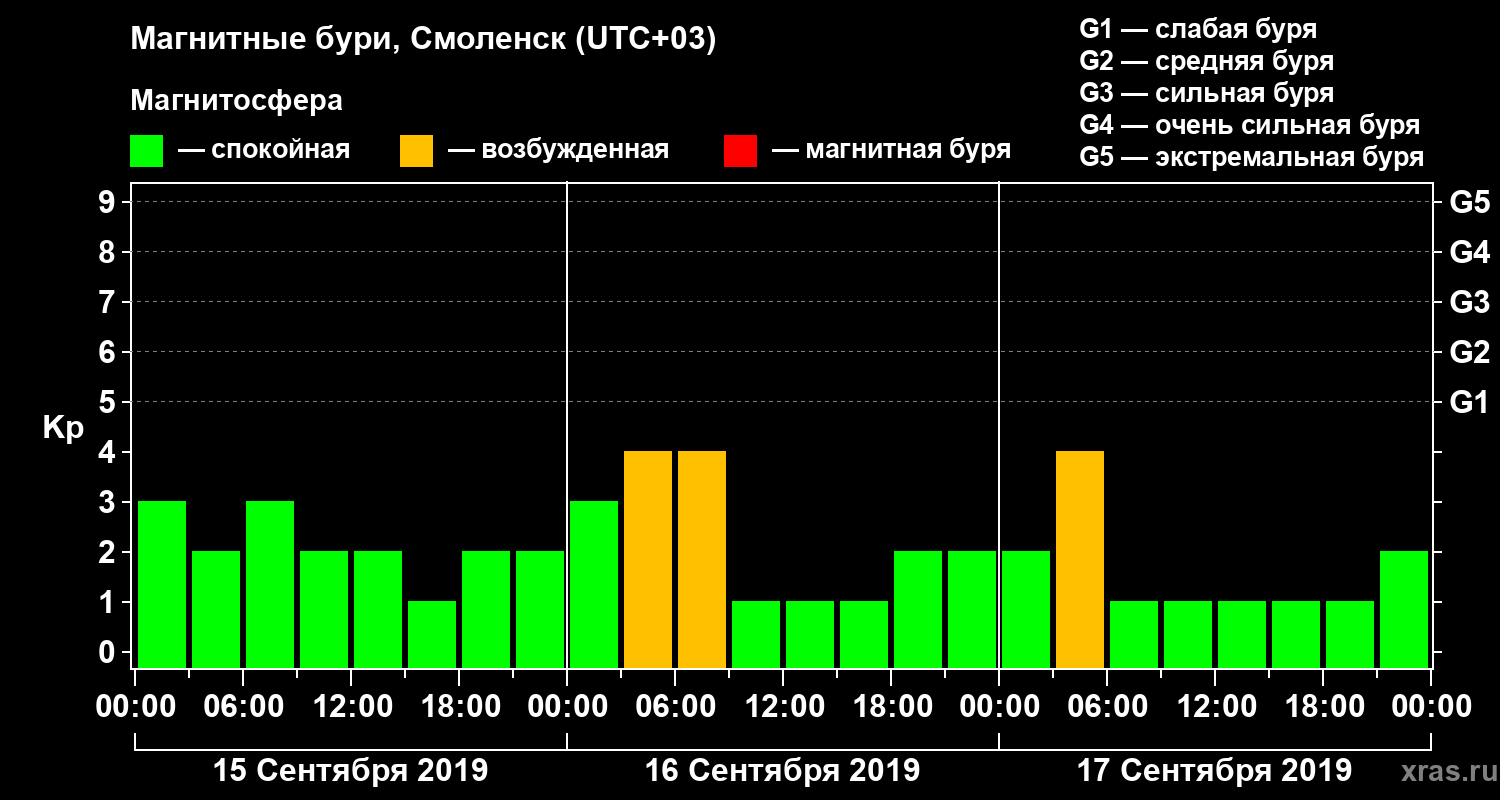Select the chart title 'Магнитные бури, Смоленск (UTC+03)'
Image resolution: width=1500 pixels, height=800 pixels.
point(424,40)
